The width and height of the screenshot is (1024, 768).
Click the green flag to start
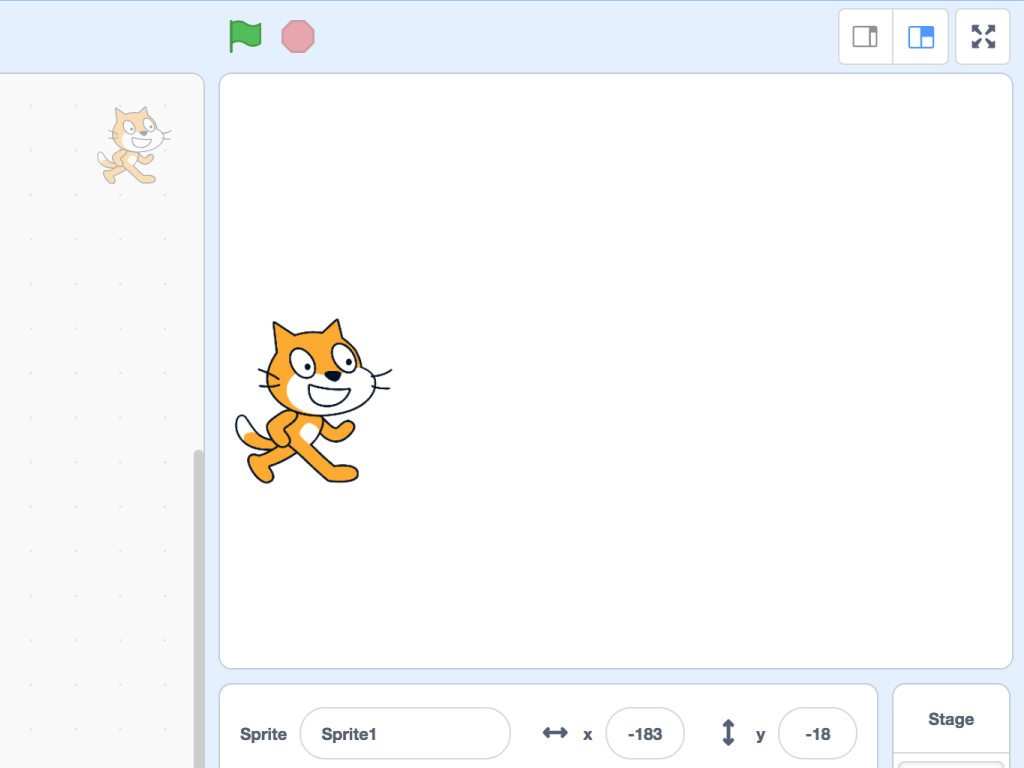[x=245, y=36]
